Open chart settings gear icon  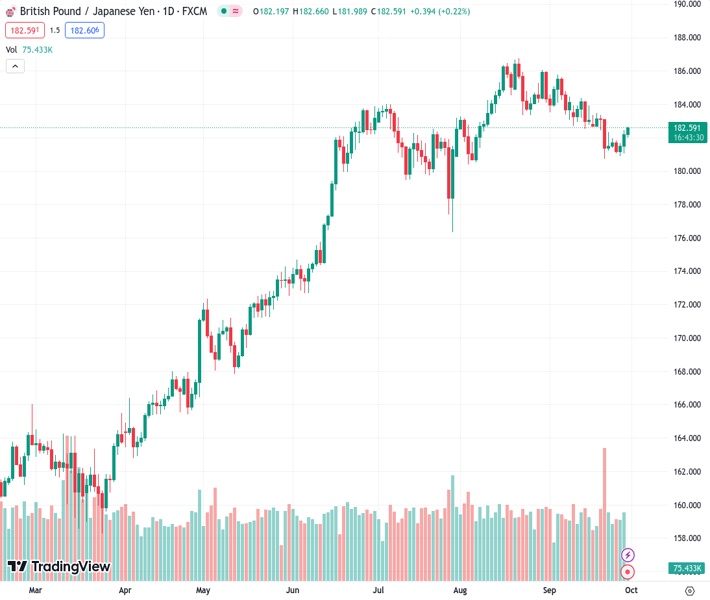[x=689, y=591]
